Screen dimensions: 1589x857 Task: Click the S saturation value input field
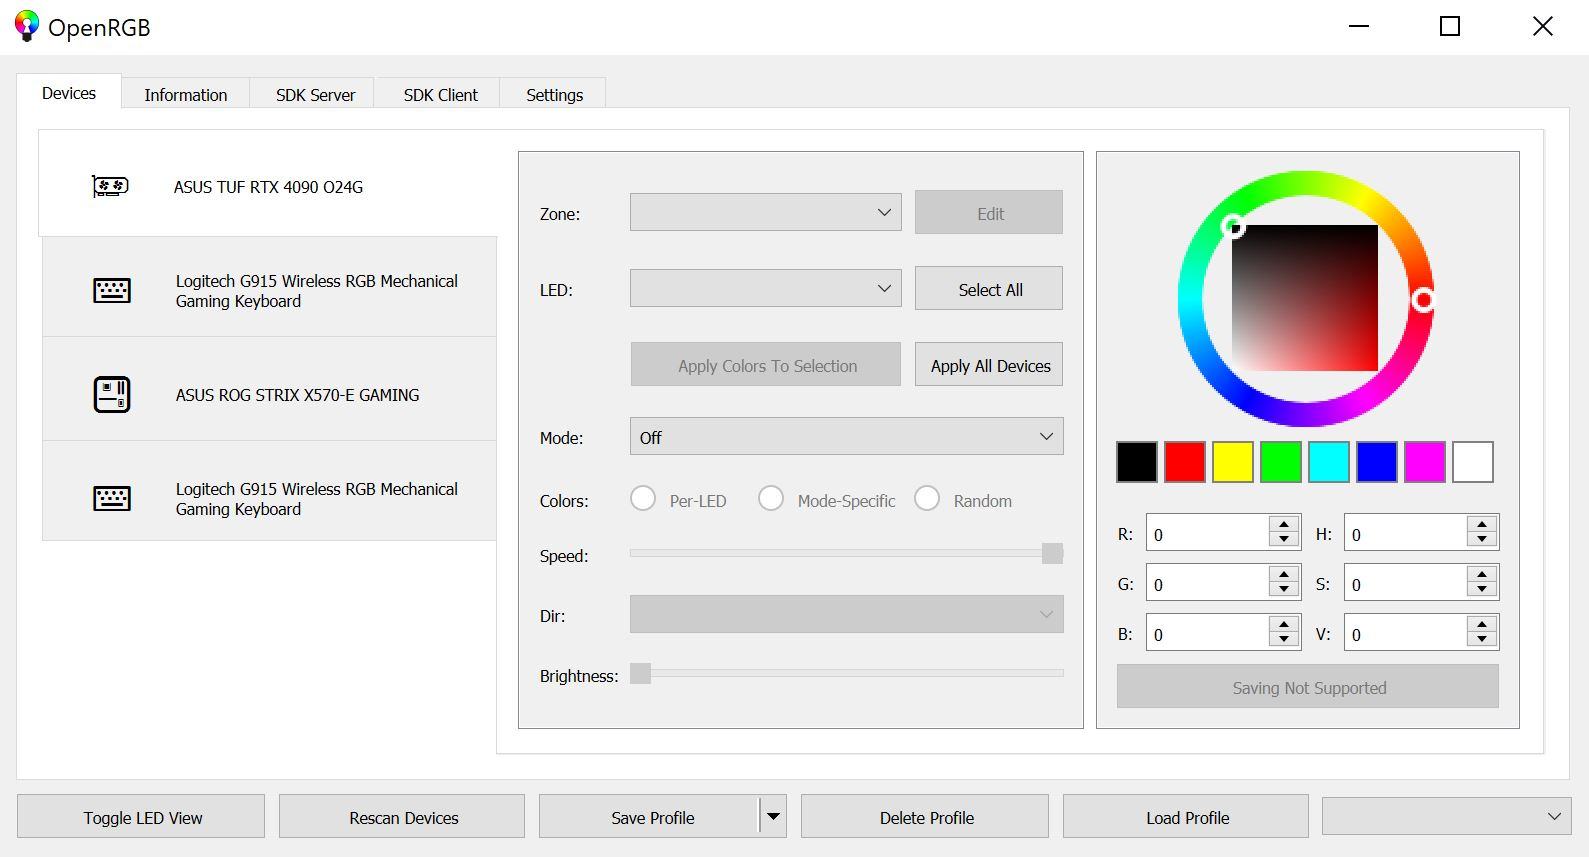coord(1406,582)
